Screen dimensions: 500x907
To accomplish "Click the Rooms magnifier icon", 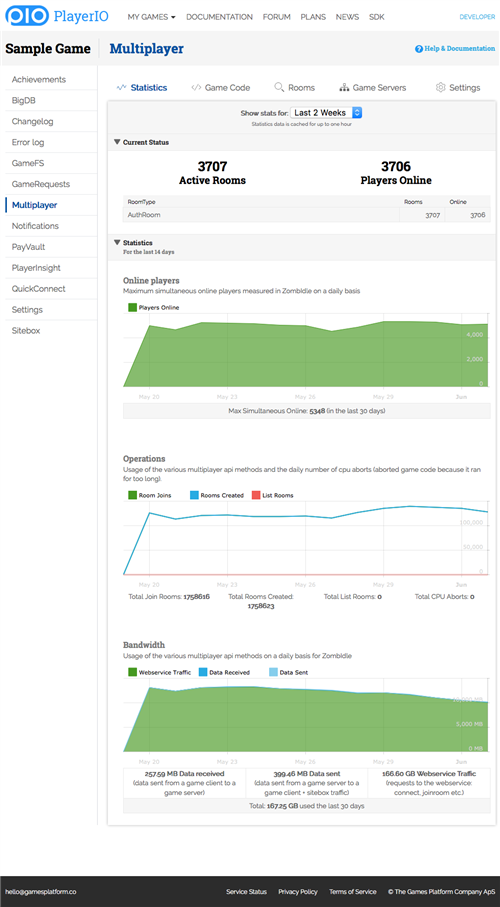I will (279, 87).
